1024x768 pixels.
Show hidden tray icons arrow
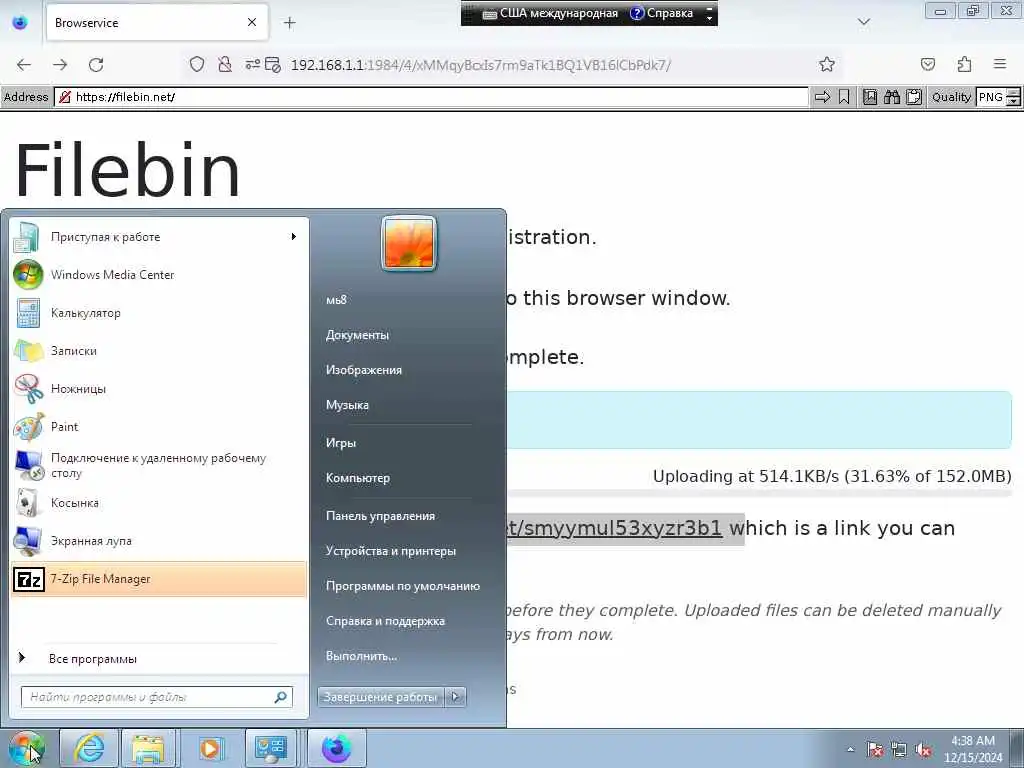[850, 750]
